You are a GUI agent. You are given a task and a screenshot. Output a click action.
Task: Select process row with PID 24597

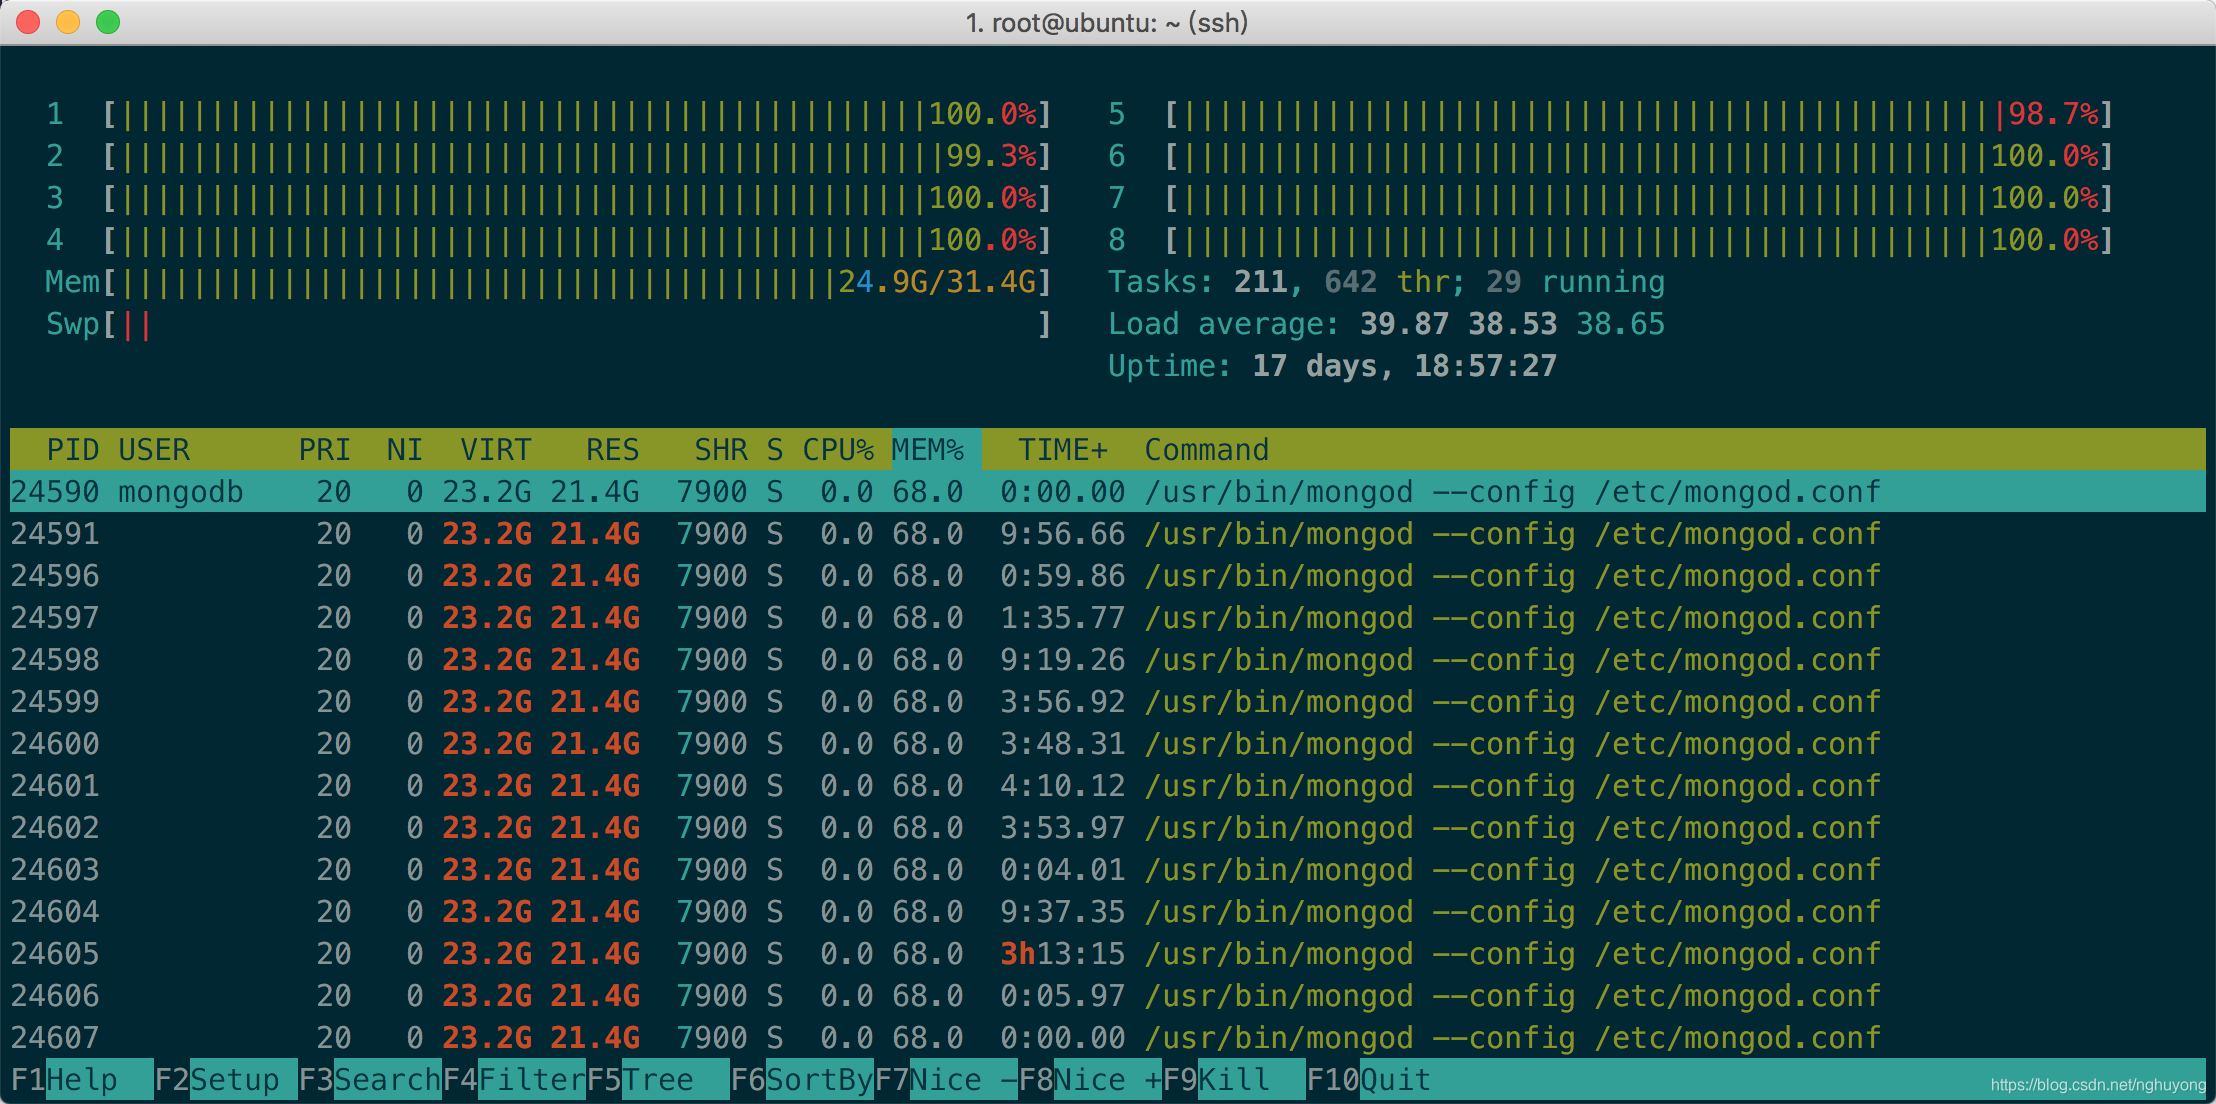tap(1108, 618)
